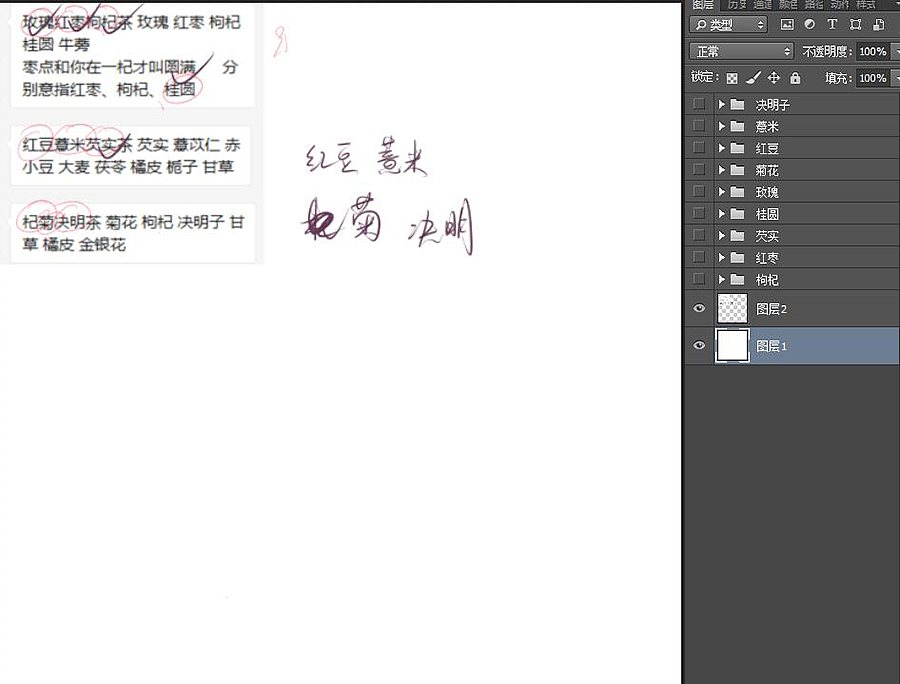
Task: Switch to the 历史 panel tab
Action: (x=737, y=5)
